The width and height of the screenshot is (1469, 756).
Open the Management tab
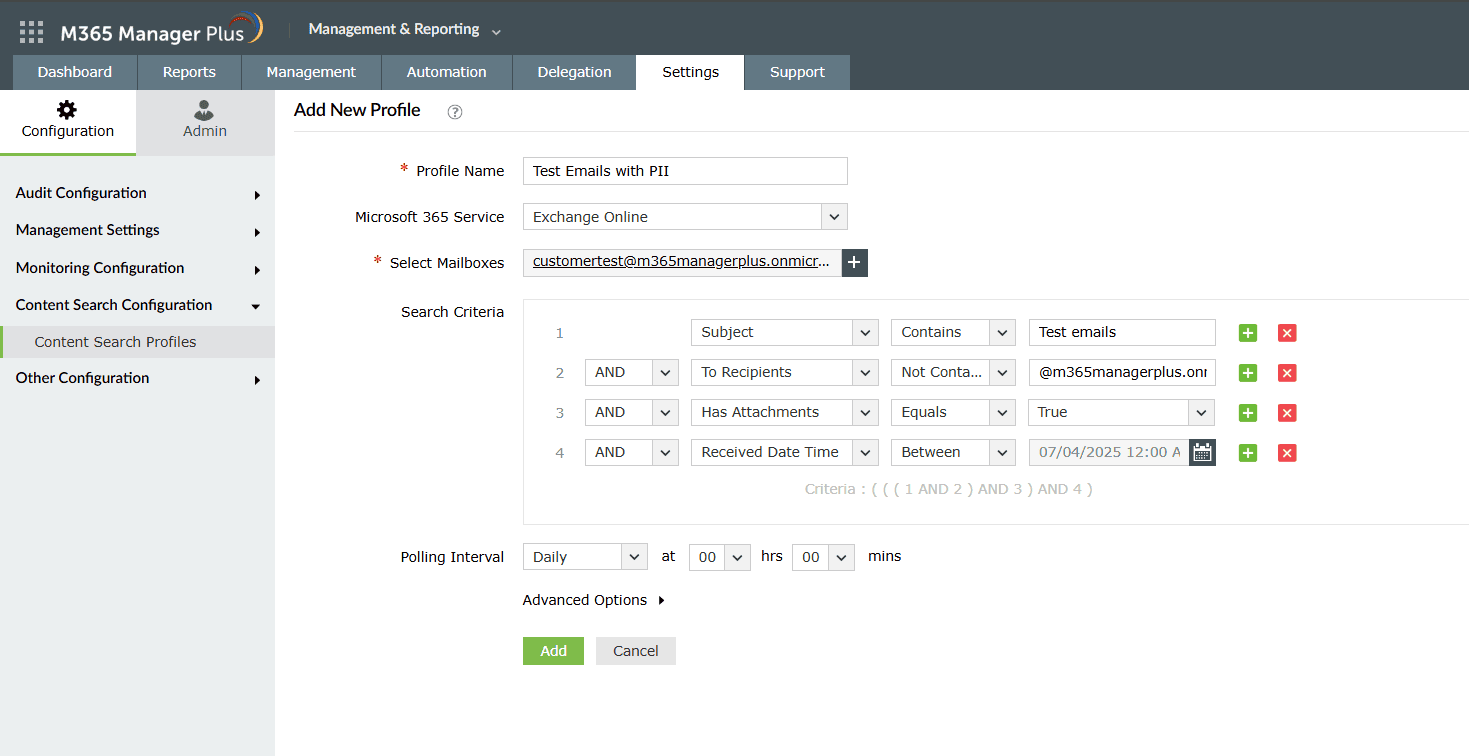point(311,72)
